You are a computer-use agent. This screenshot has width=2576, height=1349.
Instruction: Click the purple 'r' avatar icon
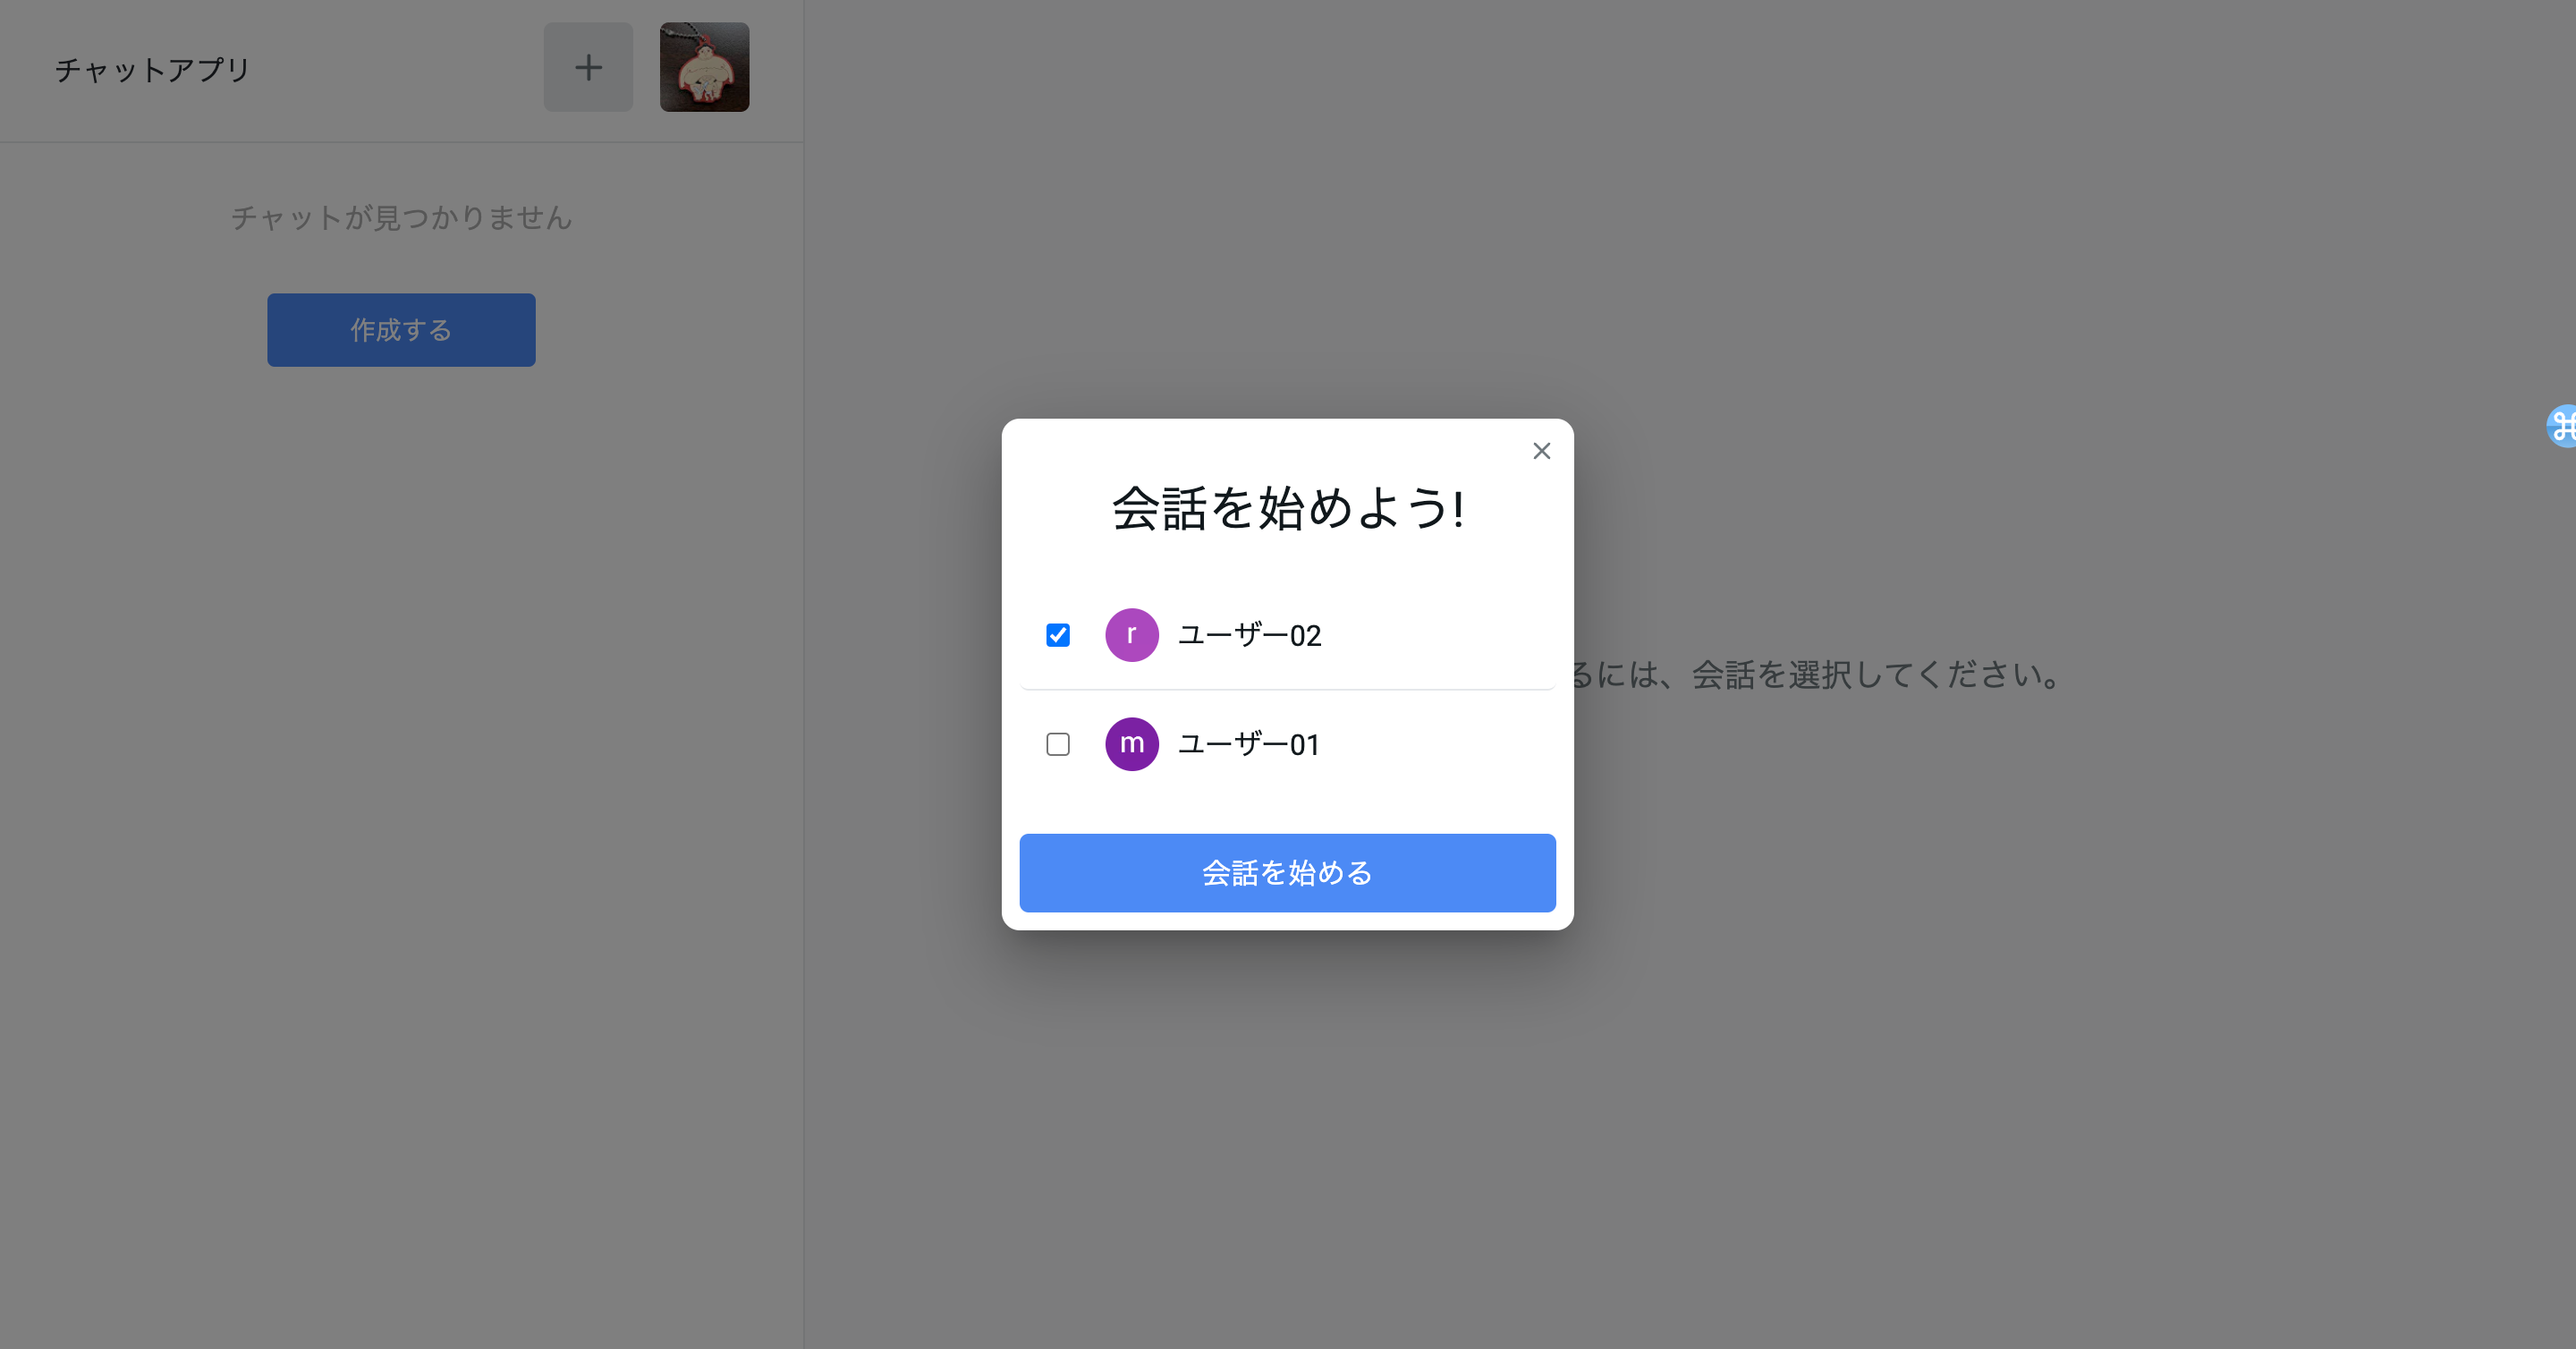click(1132, 635)
